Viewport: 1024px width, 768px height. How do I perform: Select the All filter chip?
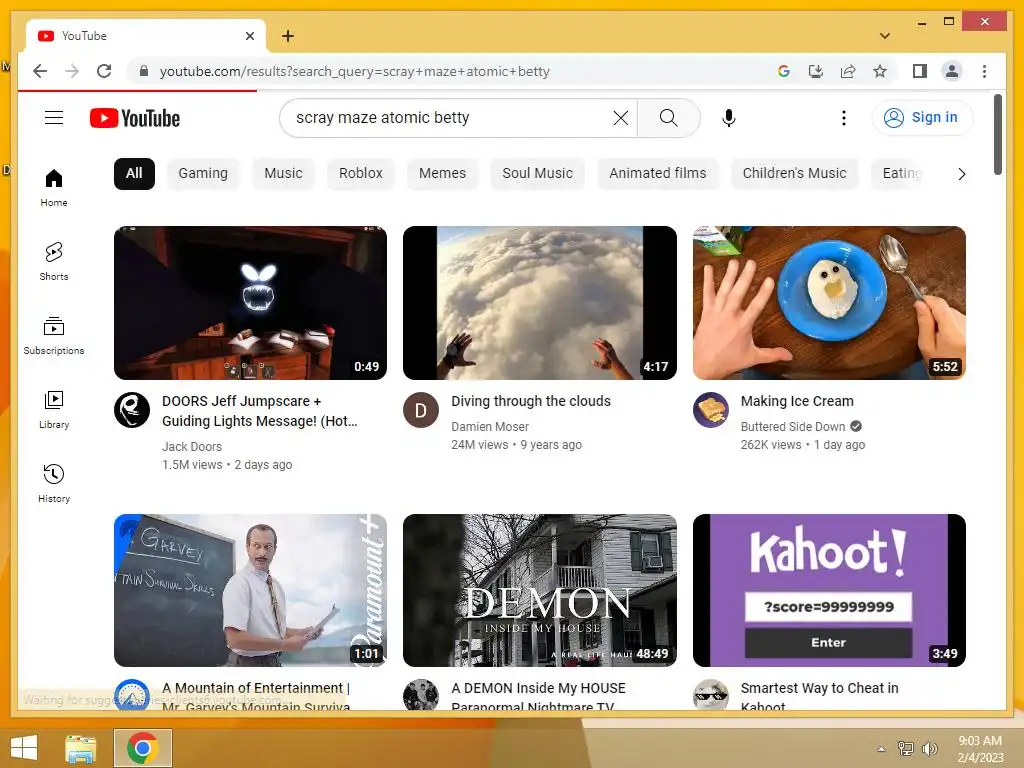pyautogui.click(x=134, y=174)
